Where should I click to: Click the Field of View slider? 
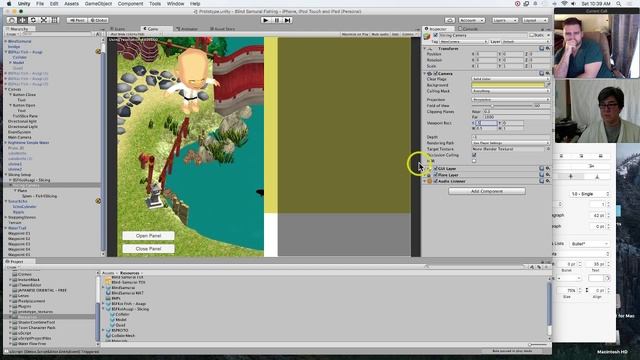[502, 106]
